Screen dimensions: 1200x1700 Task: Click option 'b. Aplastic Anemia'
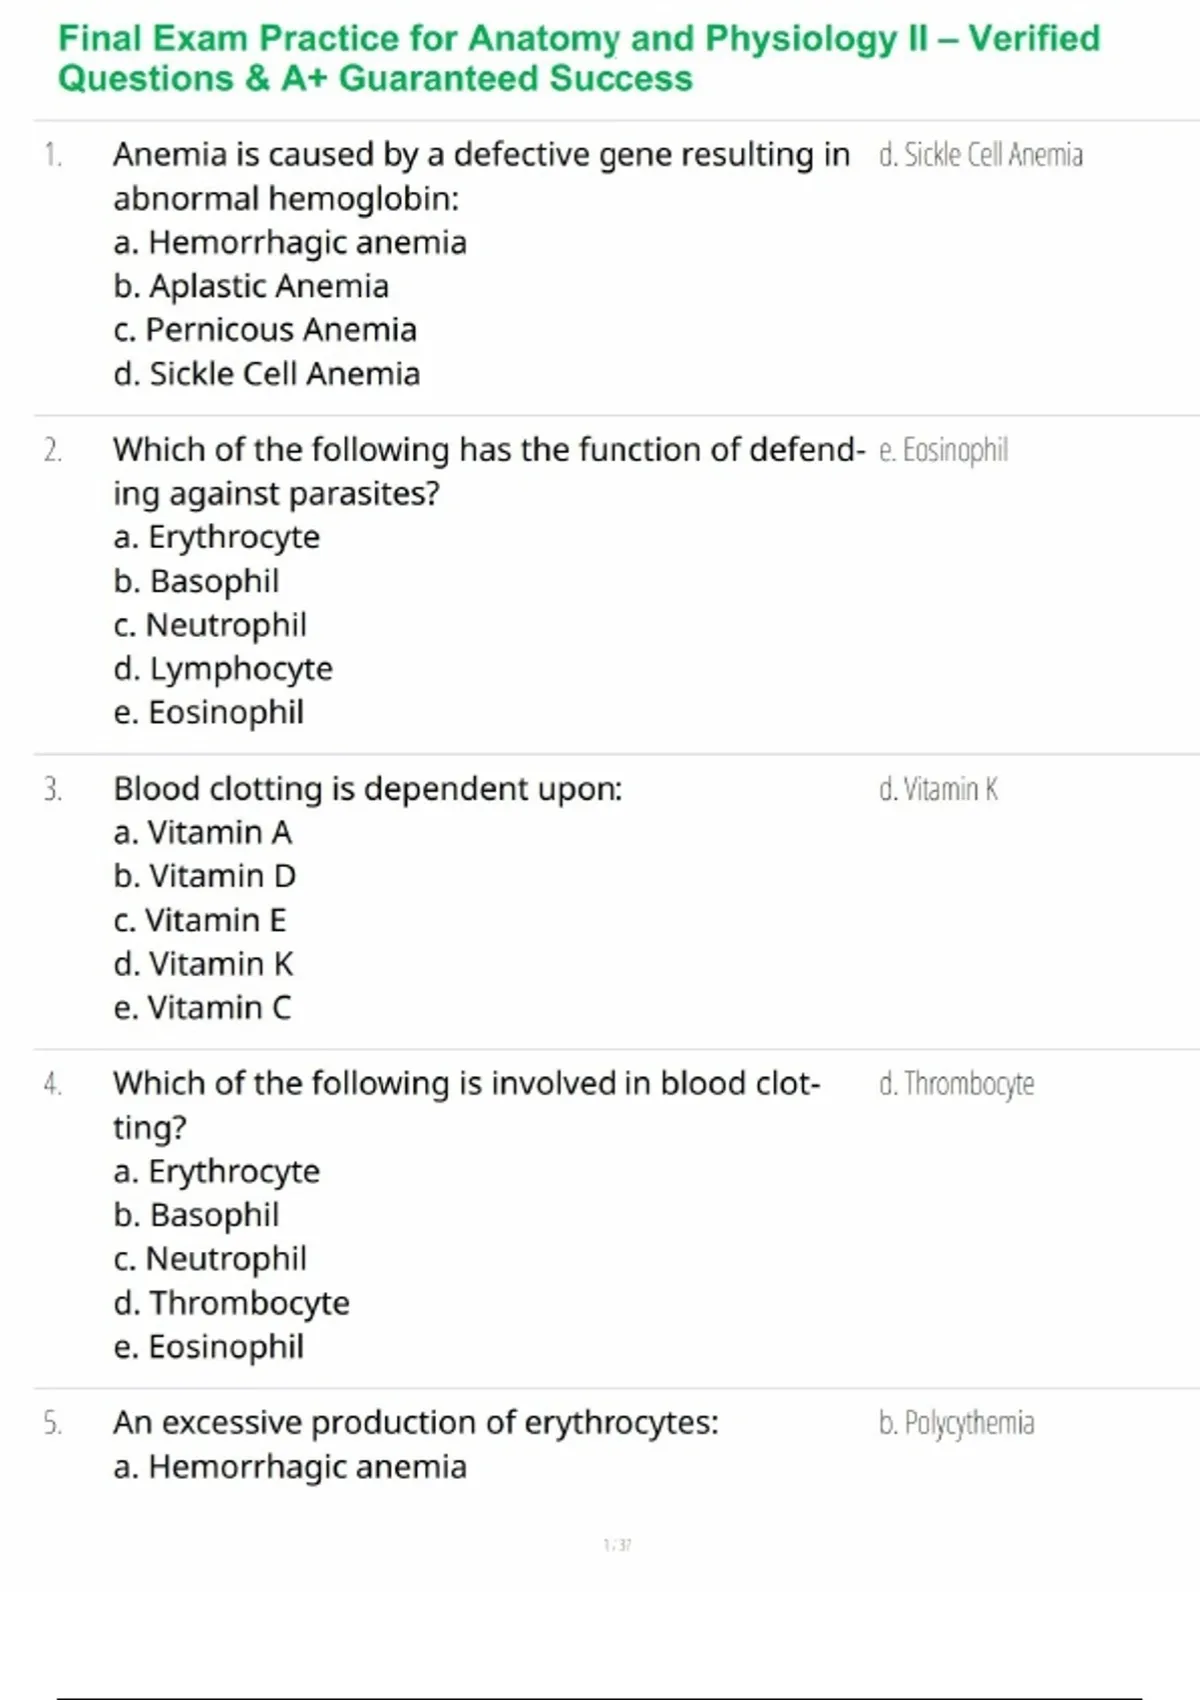point(250,286)
